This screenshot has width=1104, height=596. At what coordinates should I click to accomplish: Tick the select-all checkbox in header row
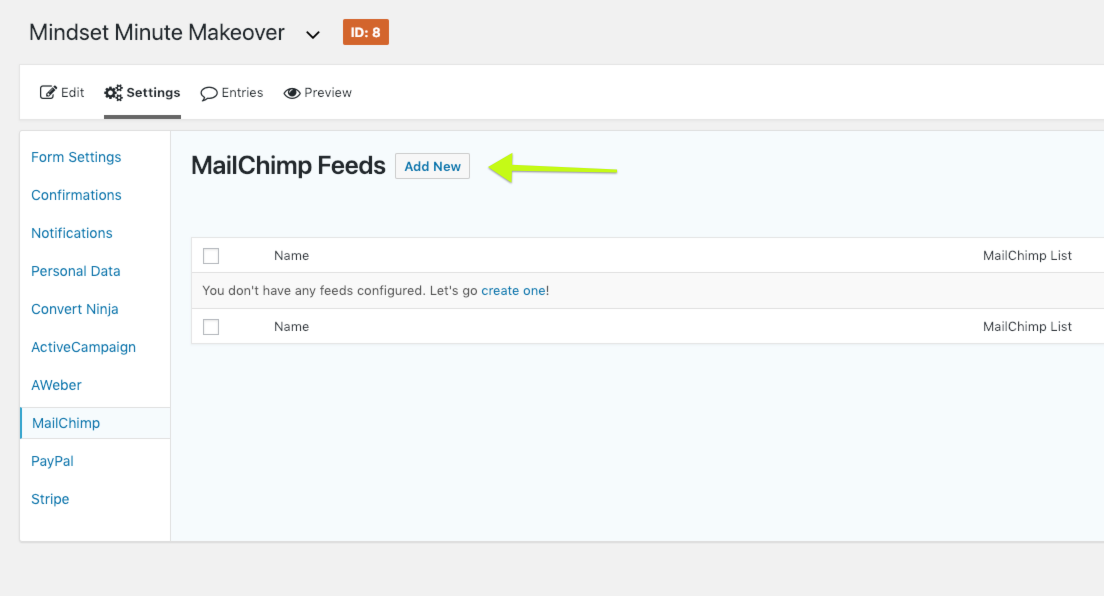pyautogui.click(x=211, y=256)
